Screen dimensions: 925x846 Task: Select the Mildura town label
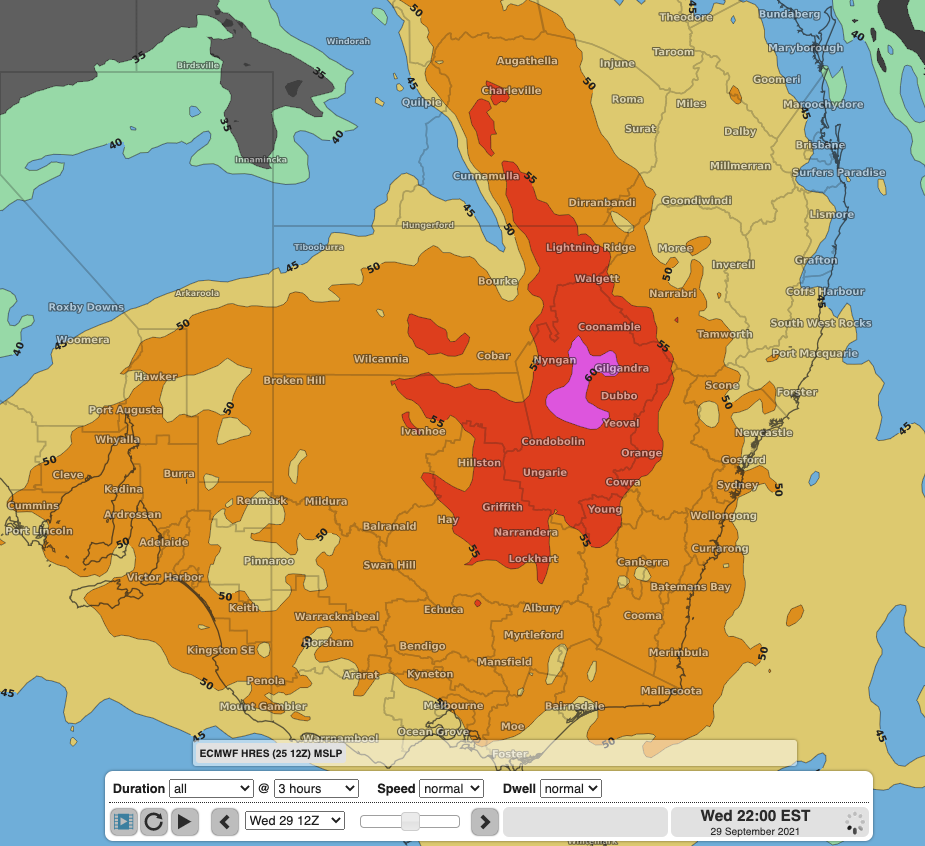click(326, 501)
